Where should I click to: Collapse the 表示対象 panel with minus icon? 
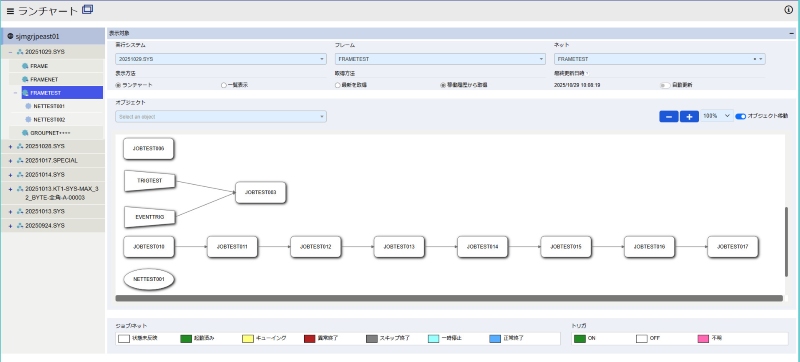click(x=792, y=33)
